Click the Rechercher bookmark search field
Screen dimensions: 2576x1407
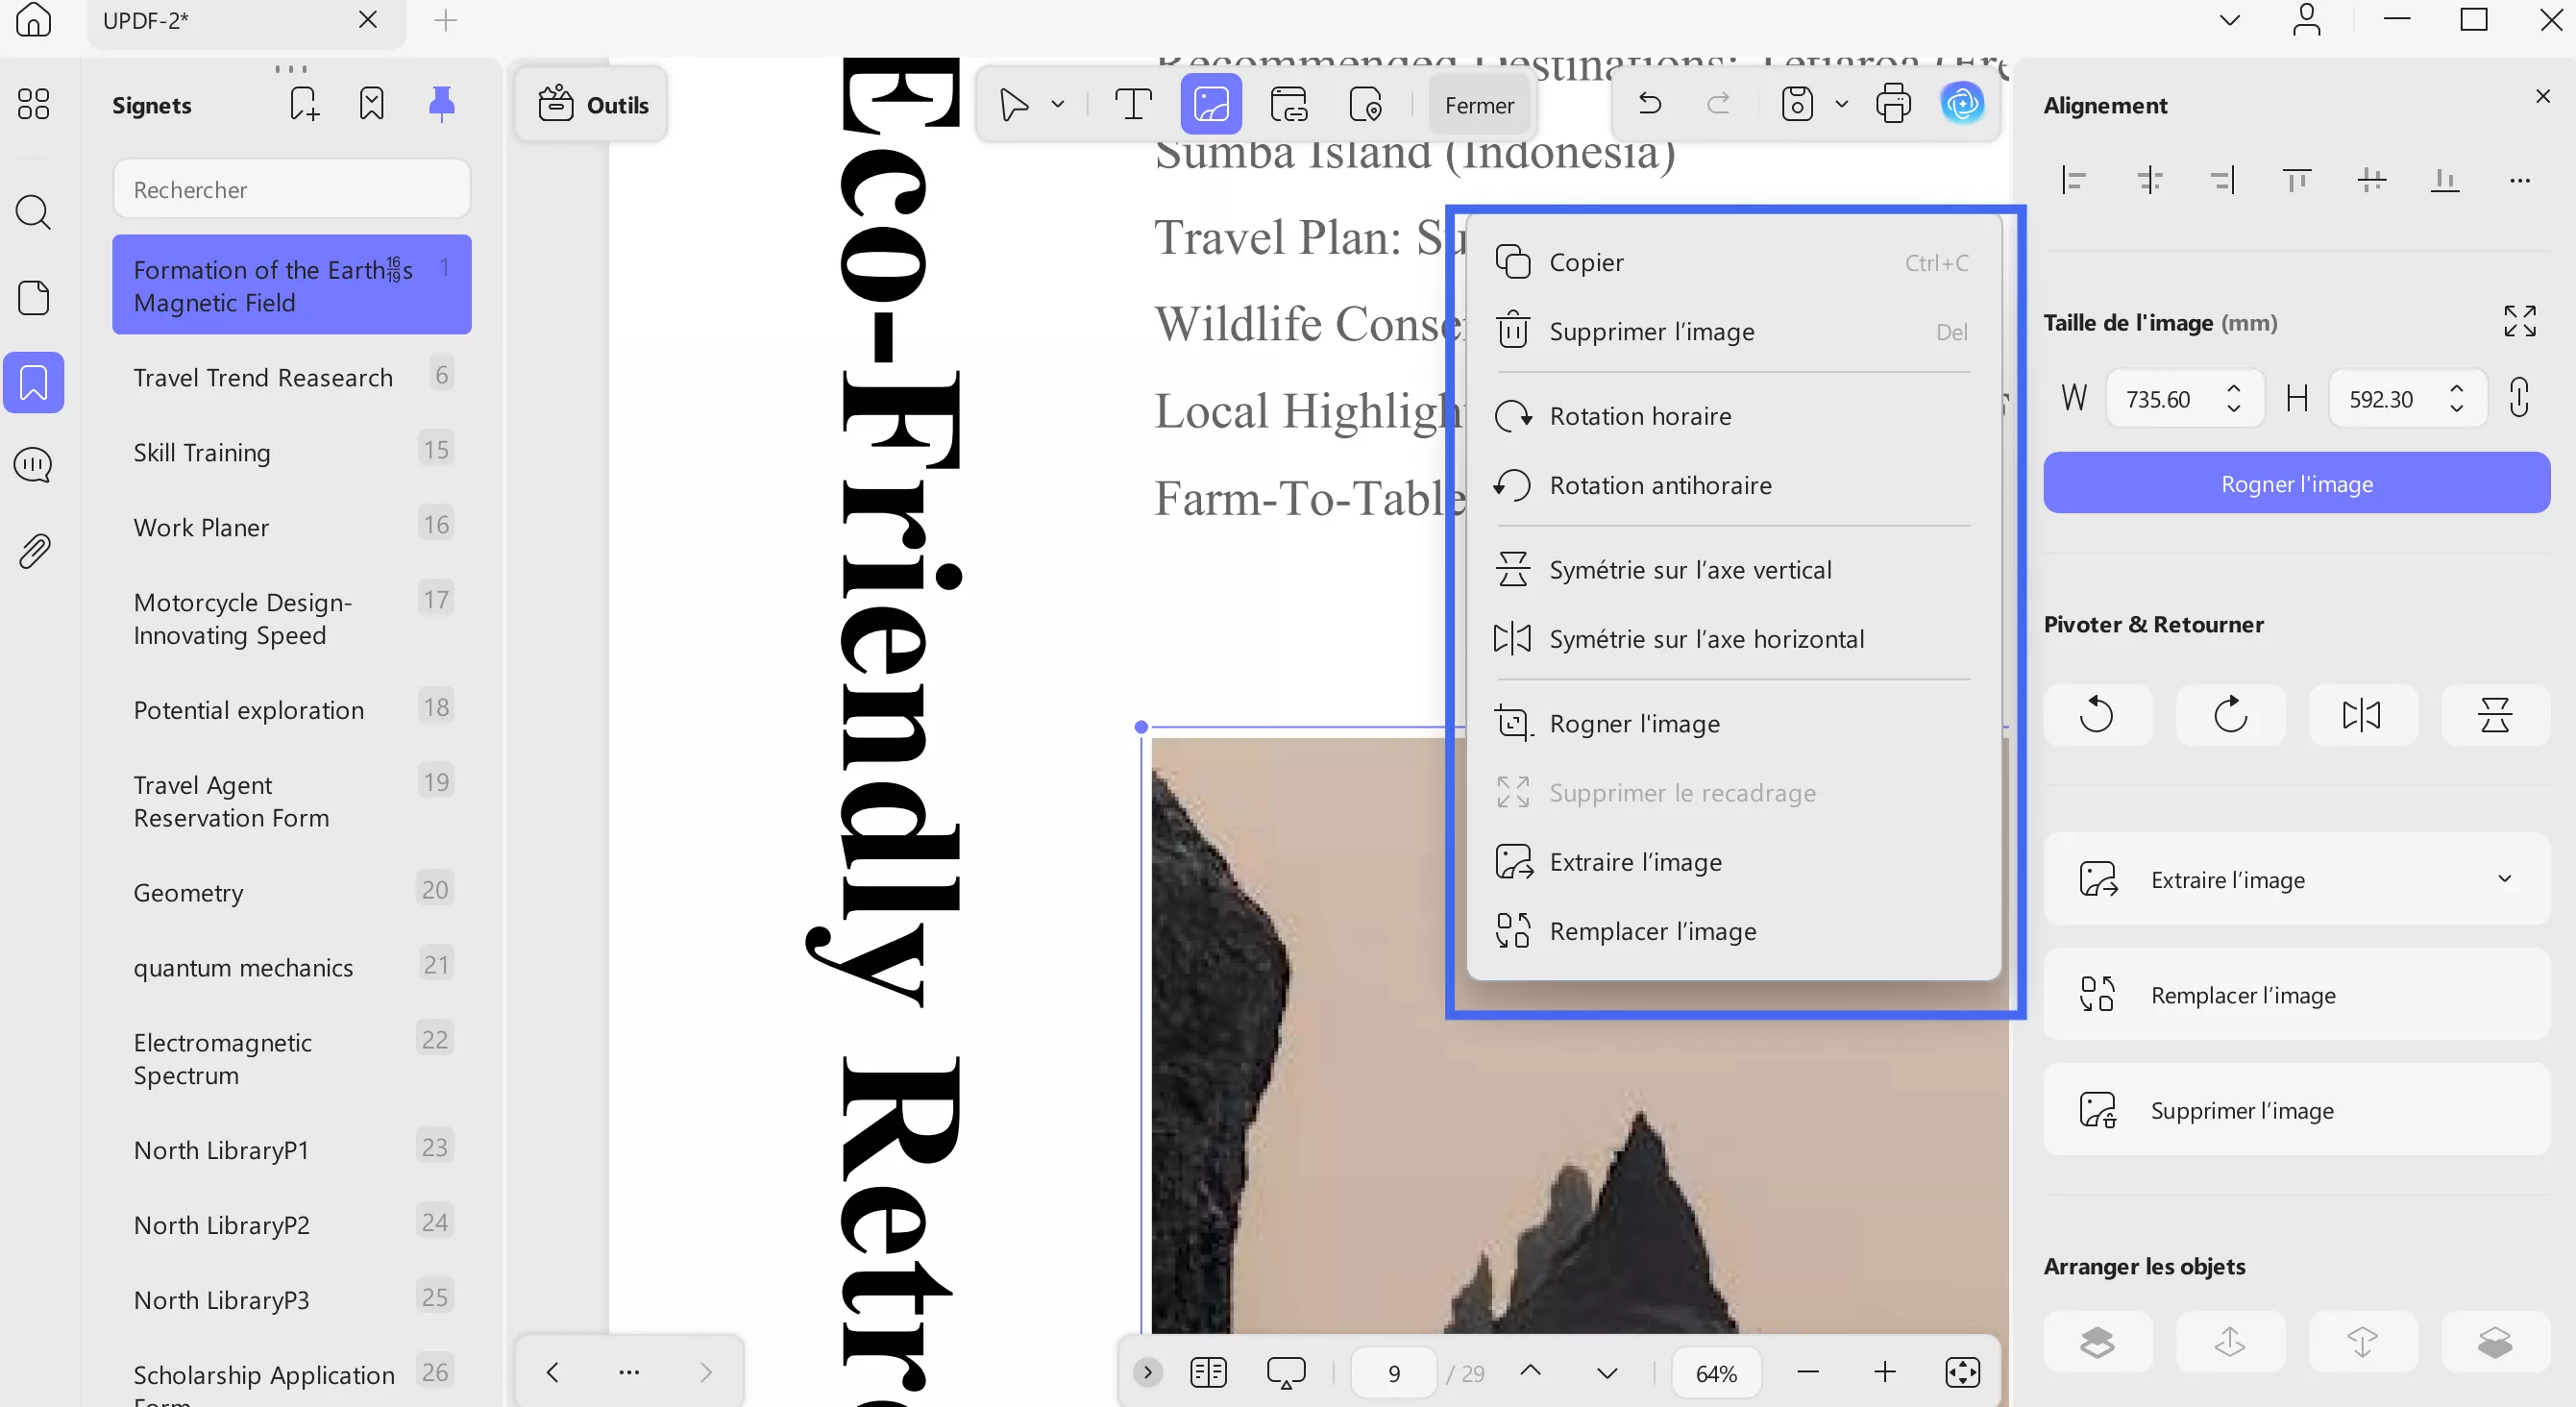(291, 189)
